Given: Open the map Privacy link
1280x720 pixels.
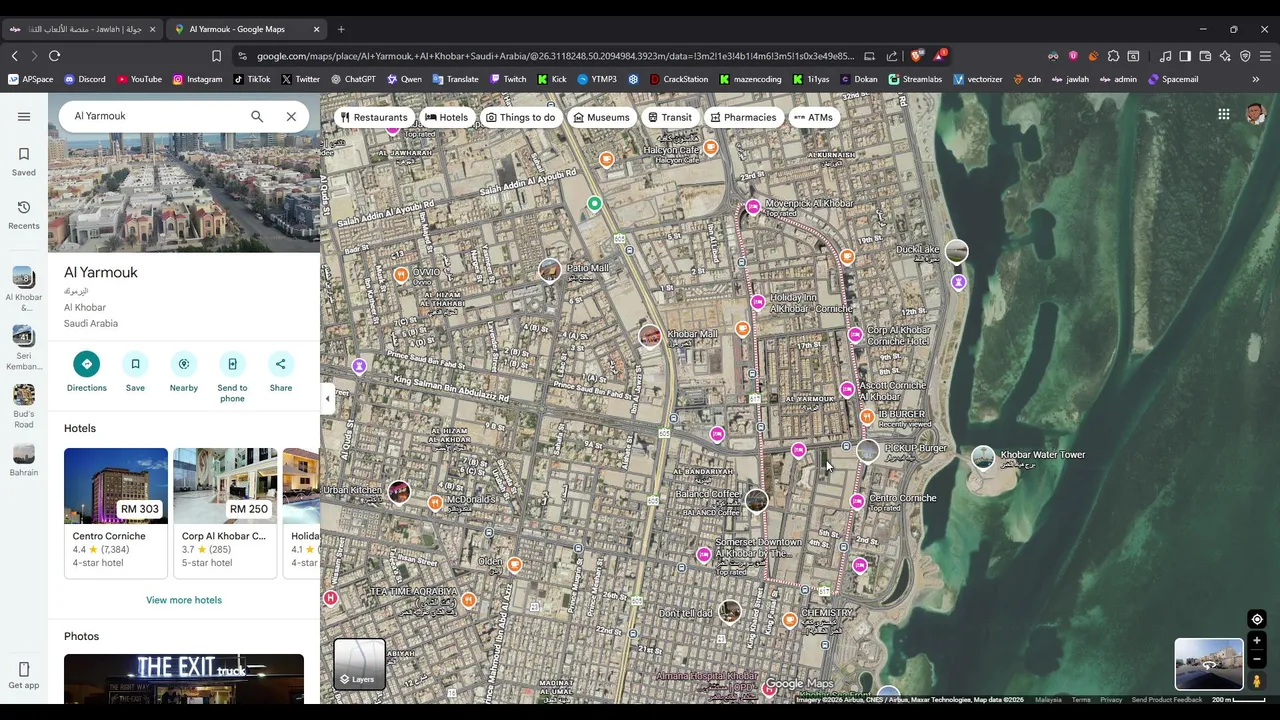Looking at the screenshot, I should click(1111, 700).
